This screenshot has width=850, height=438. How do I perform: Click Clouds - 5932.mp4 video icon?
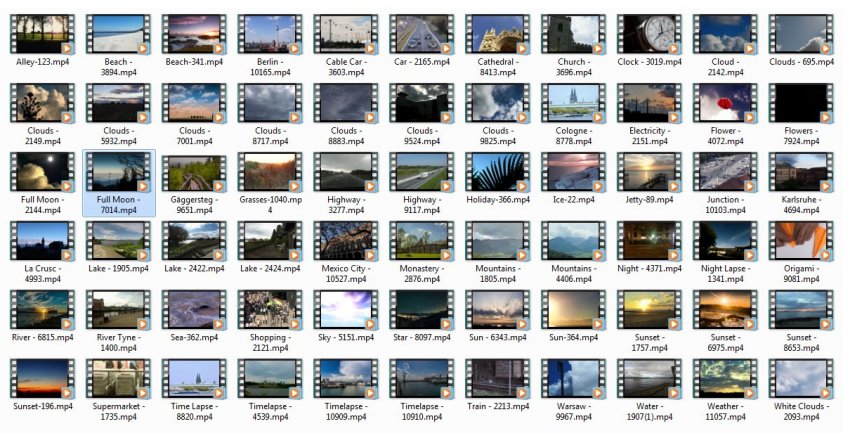click(118, 104)
